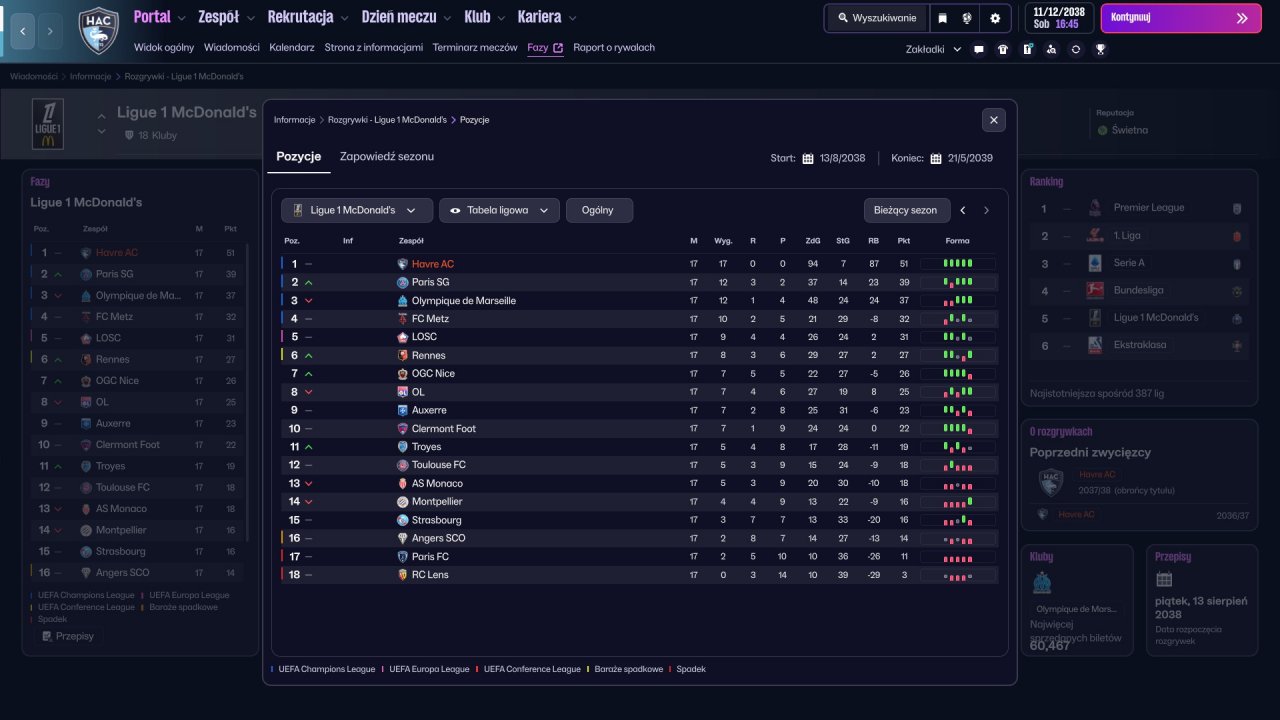Viewport: 1280px width, 720px height.
Task: Click the circular arrows icon in the bookmarks row
Action: point(1076,49)
